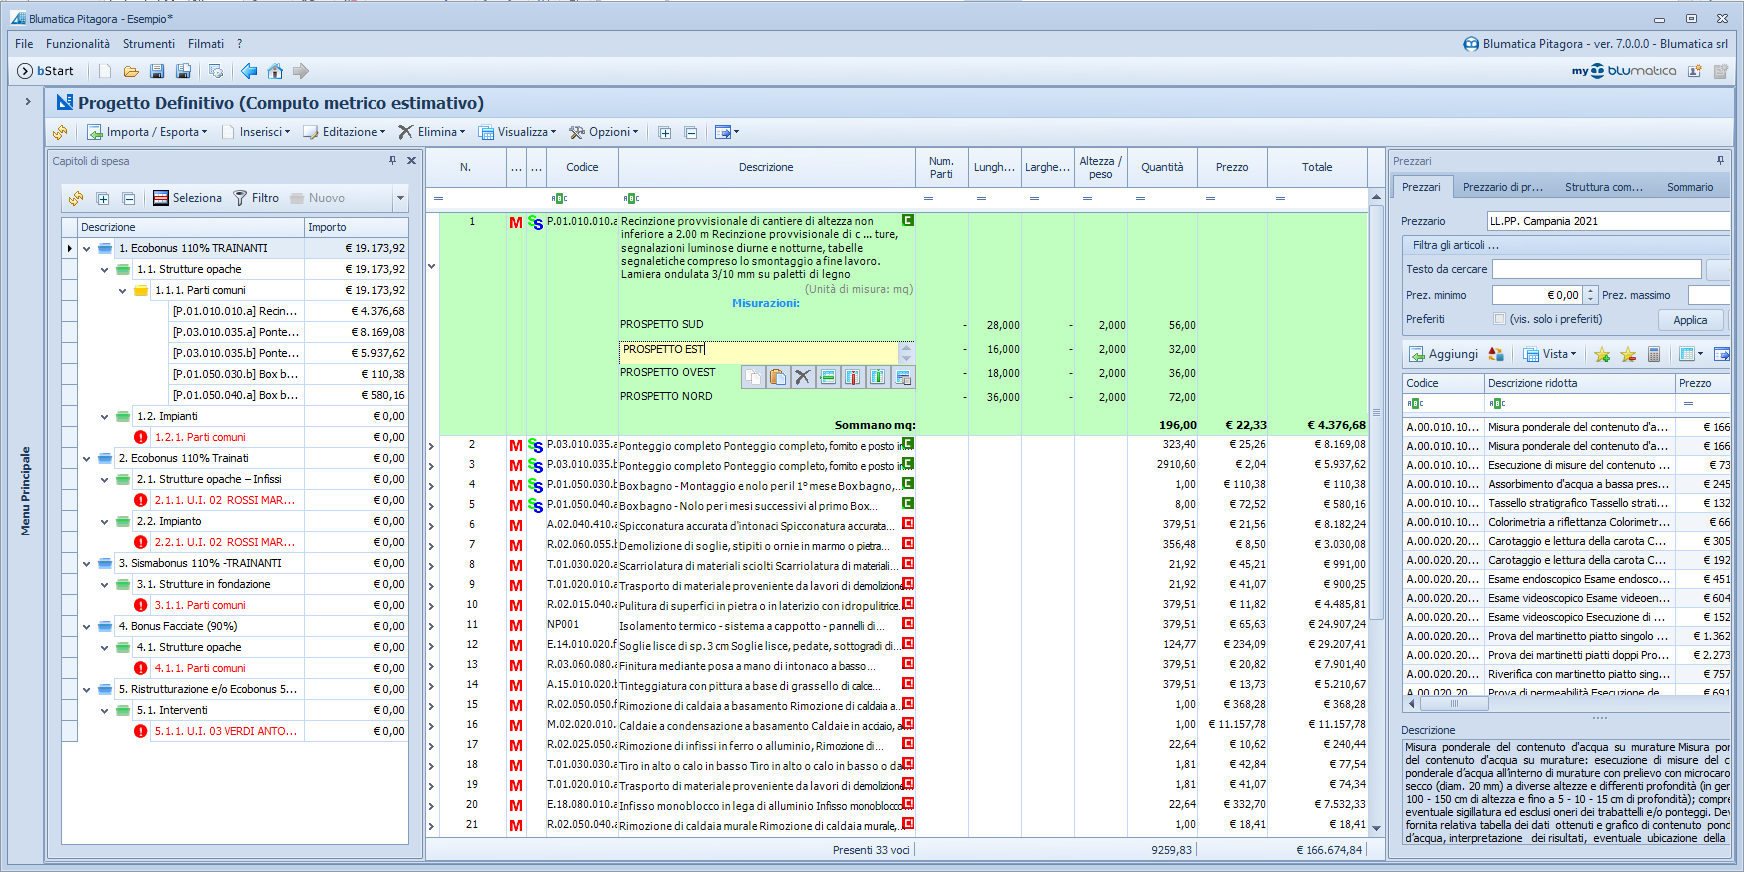Screen dimensions: 1744x872
Task: Collapse the '1.1. Strutture opache' tree node
Action: tap(104, 269)
